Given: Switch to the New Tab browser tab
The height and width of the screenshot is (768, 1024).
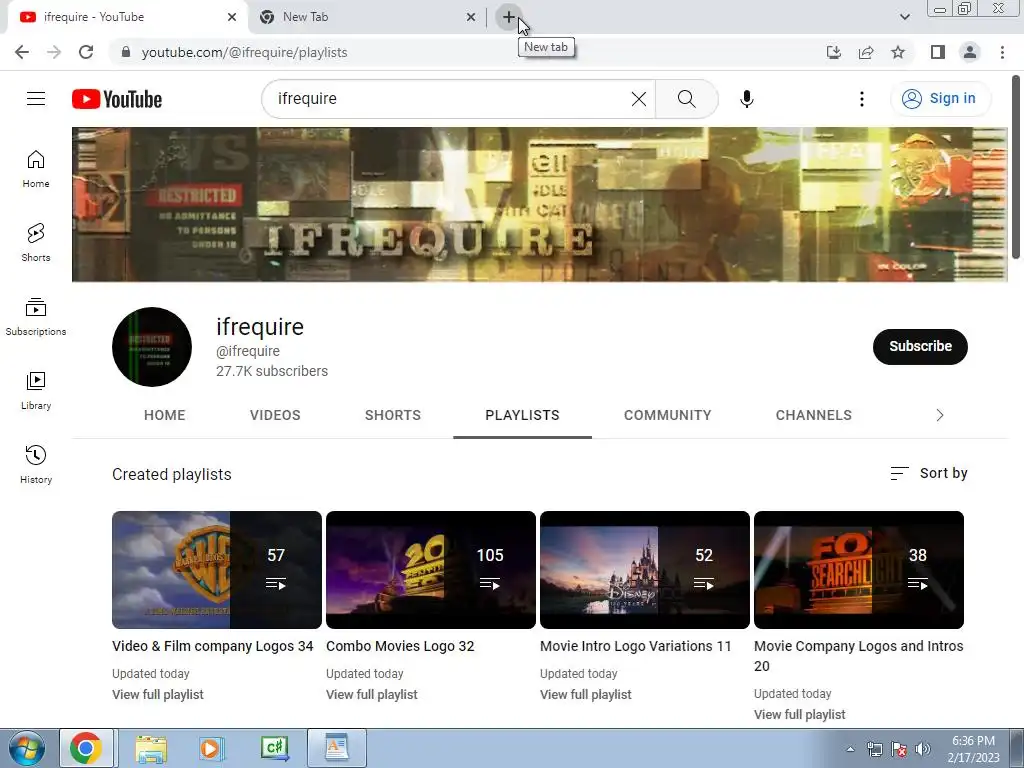Looking at the screenshot, I should 367,17.
